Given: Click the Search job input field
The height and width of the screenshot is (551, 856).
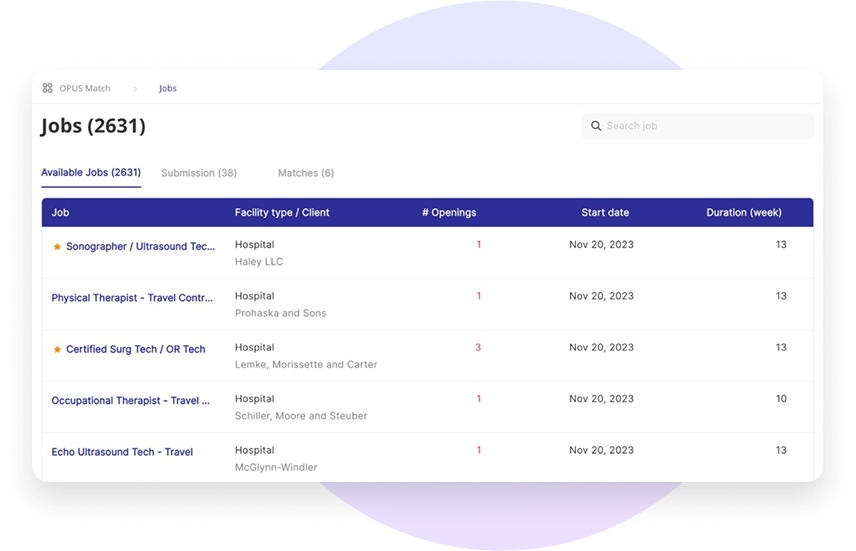Looking at the screenshot, I should point(697,126).
